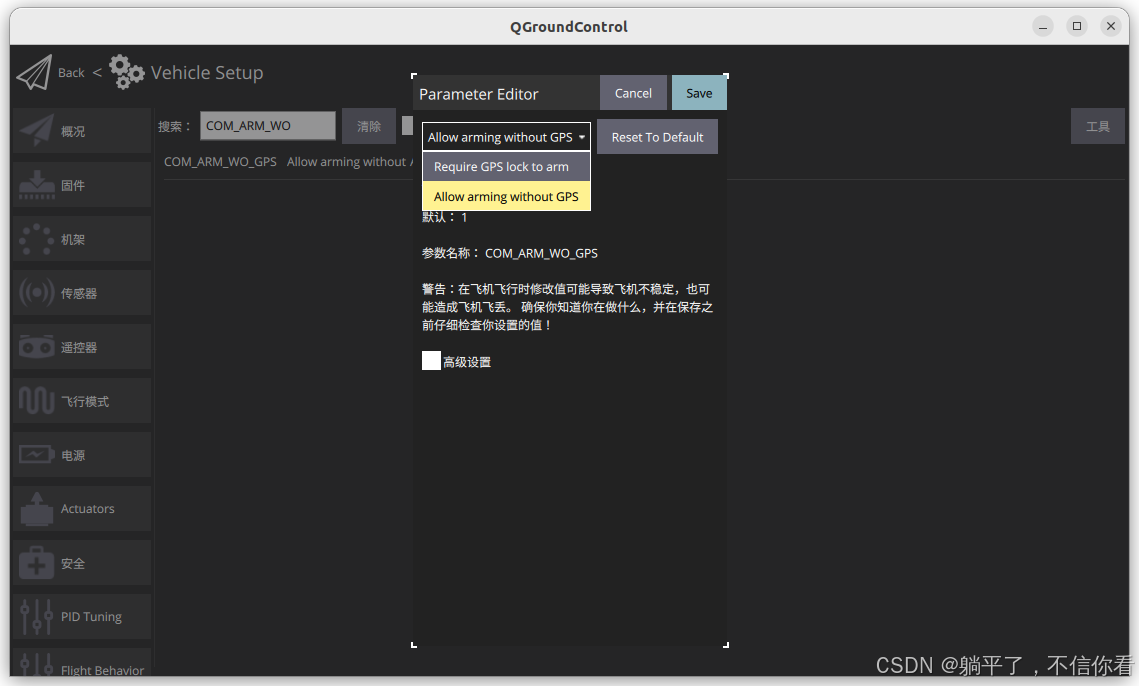Close the QGroundControl window
Screen dimensions: 1139x686
point(1111,26)
